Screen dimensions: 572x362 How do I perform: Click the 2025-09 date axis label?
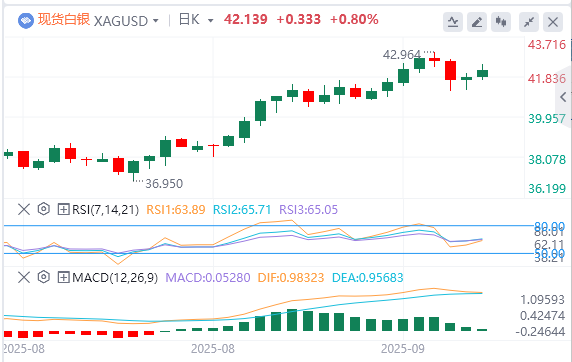point(403,349)
